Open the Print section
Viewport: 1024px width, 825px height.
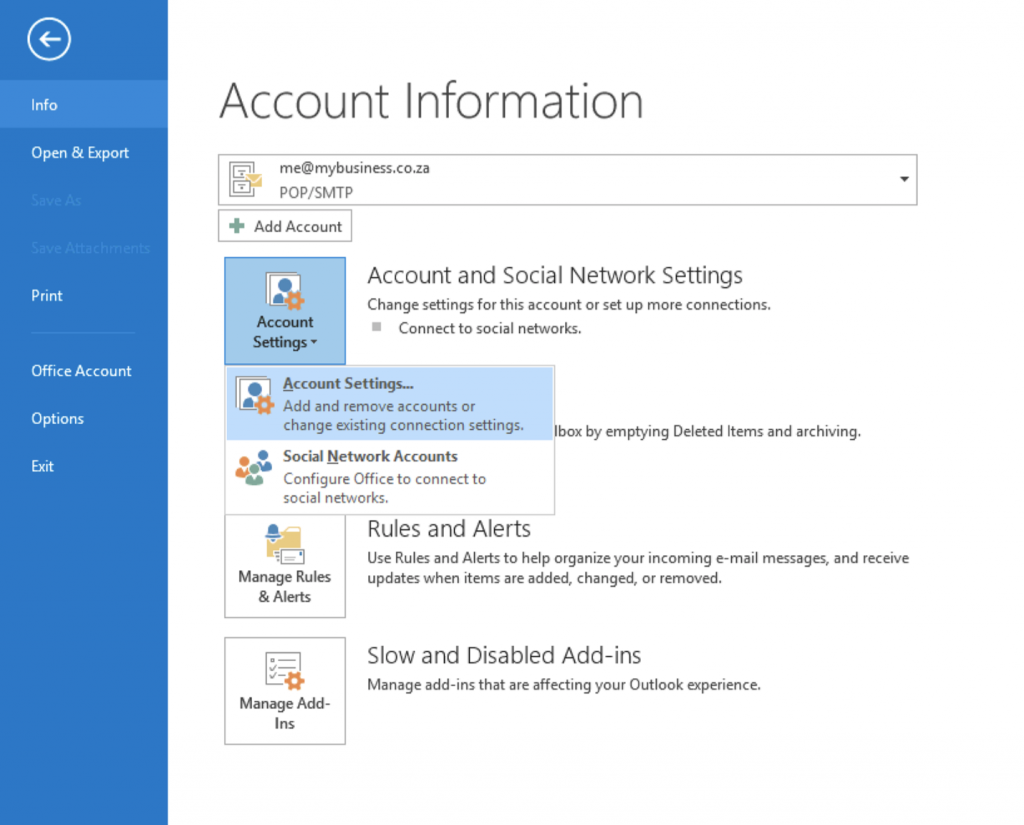click(46, 295)
